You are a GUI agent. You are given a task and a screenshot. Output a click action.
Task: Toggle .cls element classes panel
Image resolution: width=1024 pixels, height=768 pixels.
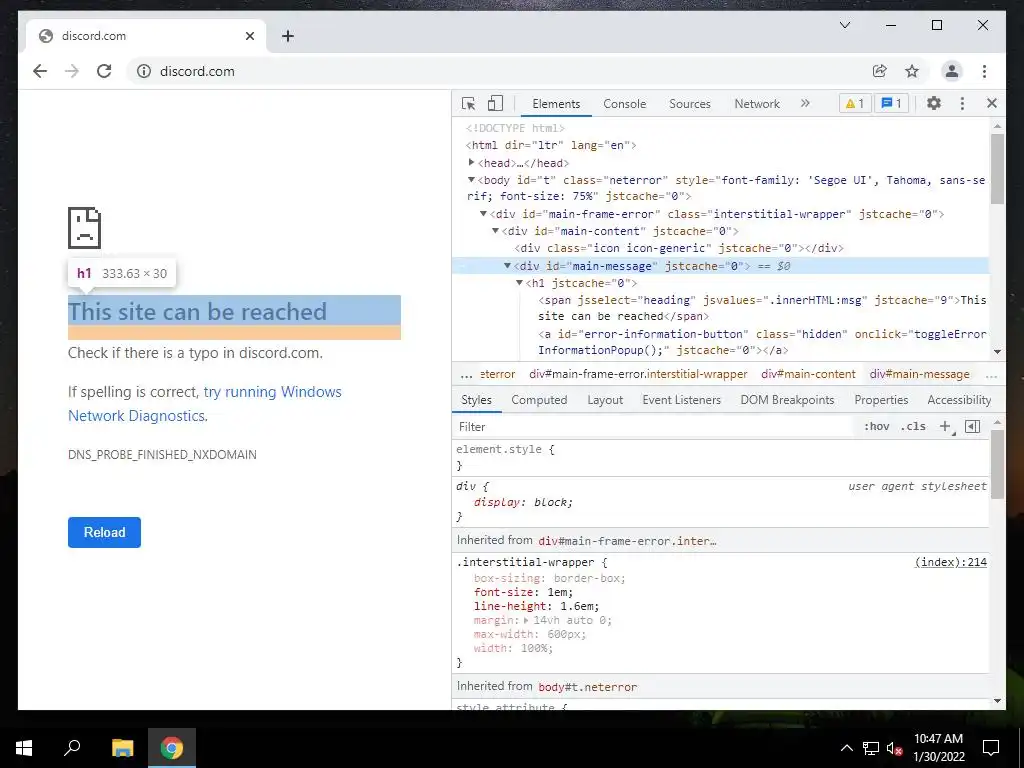click(x=913, y=426)
